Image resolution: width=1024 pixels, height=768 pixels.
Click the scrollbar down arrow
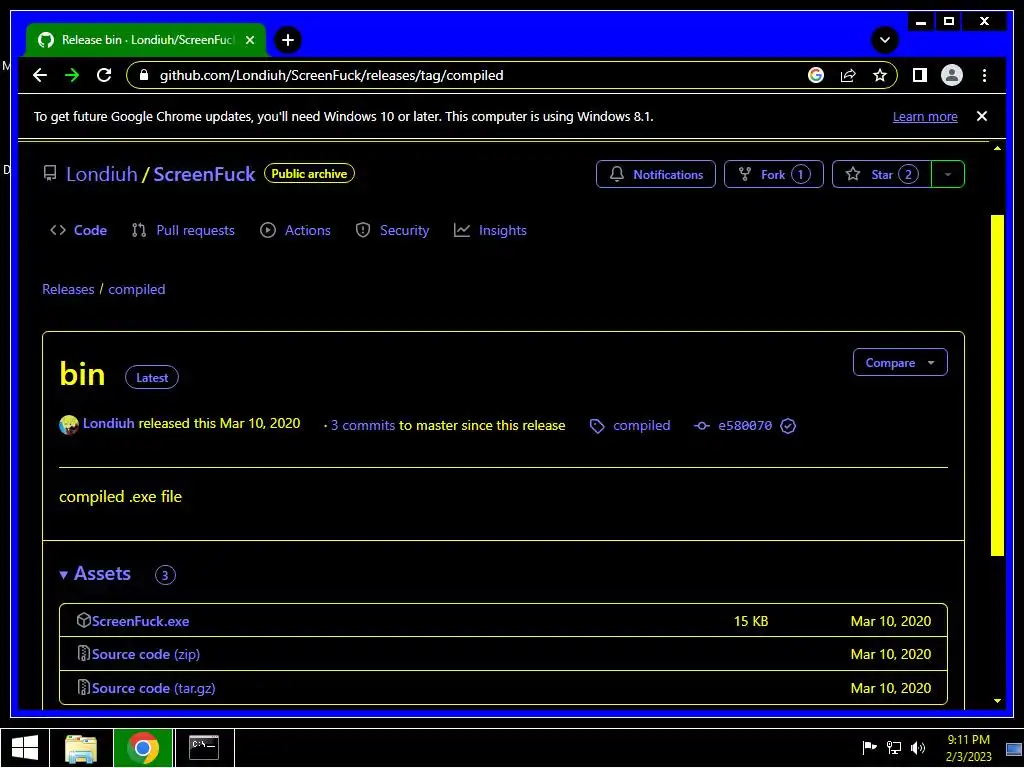pyautogui.click(x=997, y=701)
